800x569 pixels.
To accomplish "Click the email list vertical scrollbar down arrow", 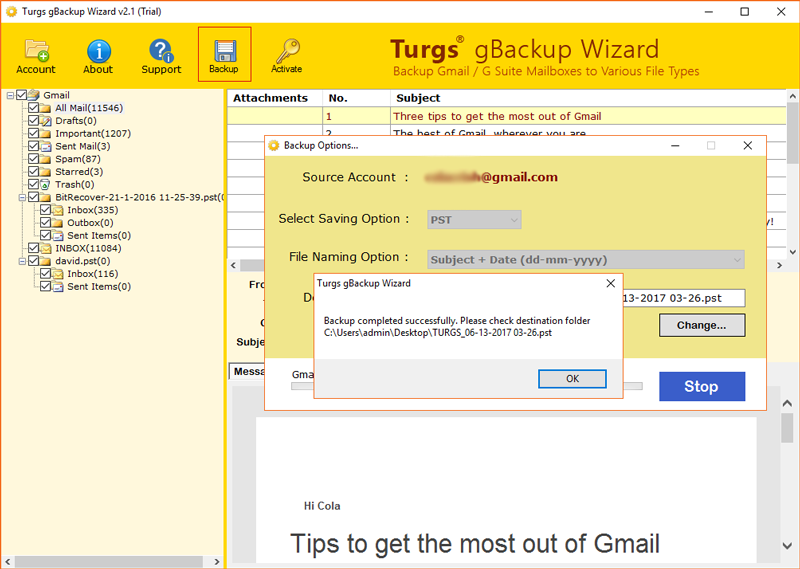I will click(x=792, y=252).
